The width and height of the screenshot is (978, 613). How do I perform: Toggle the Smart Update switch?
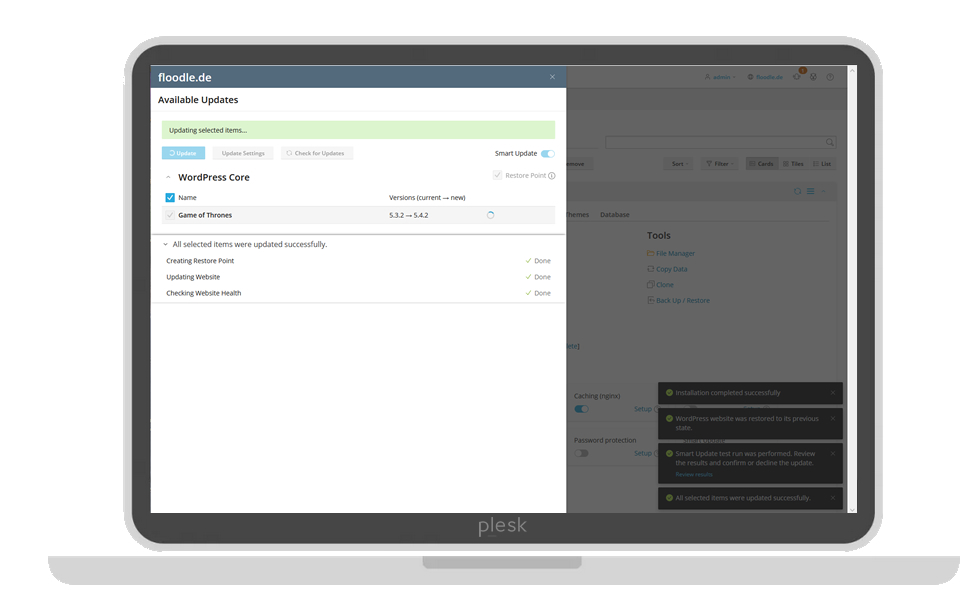pos(548,153)
